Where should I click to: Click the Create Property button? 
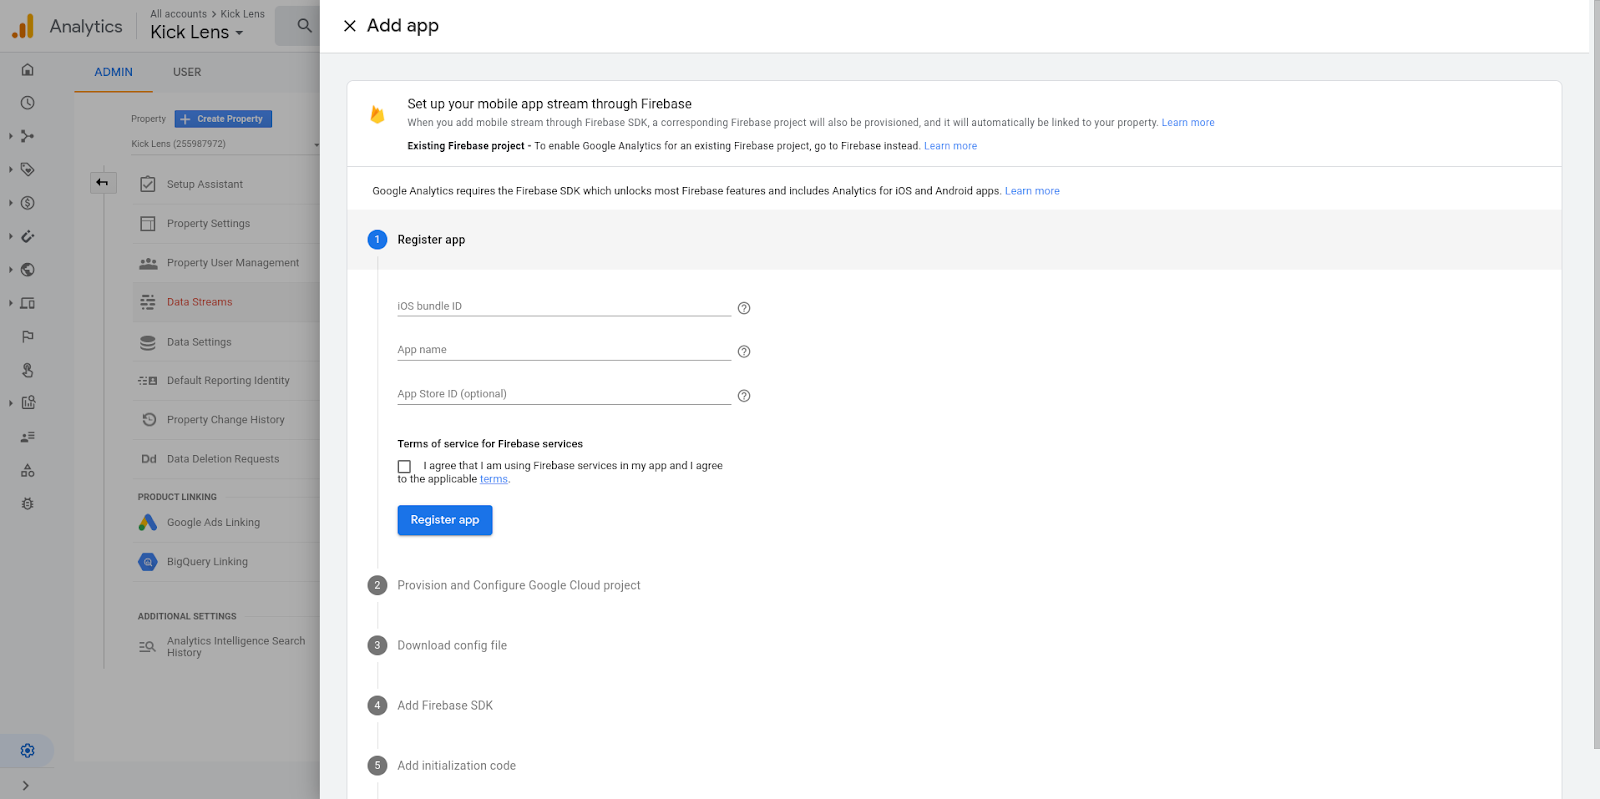[223, 119]
